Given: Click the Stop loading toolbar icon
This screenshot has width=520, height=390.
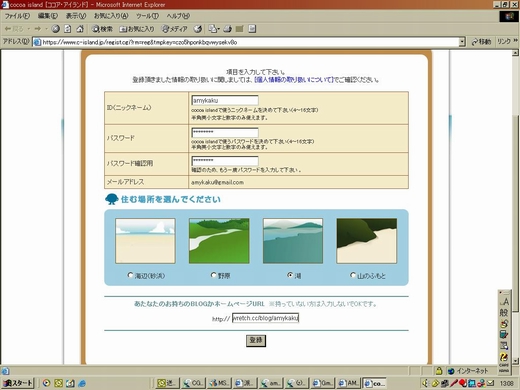Looking at the screenshot, I should [x=55, y=29].
